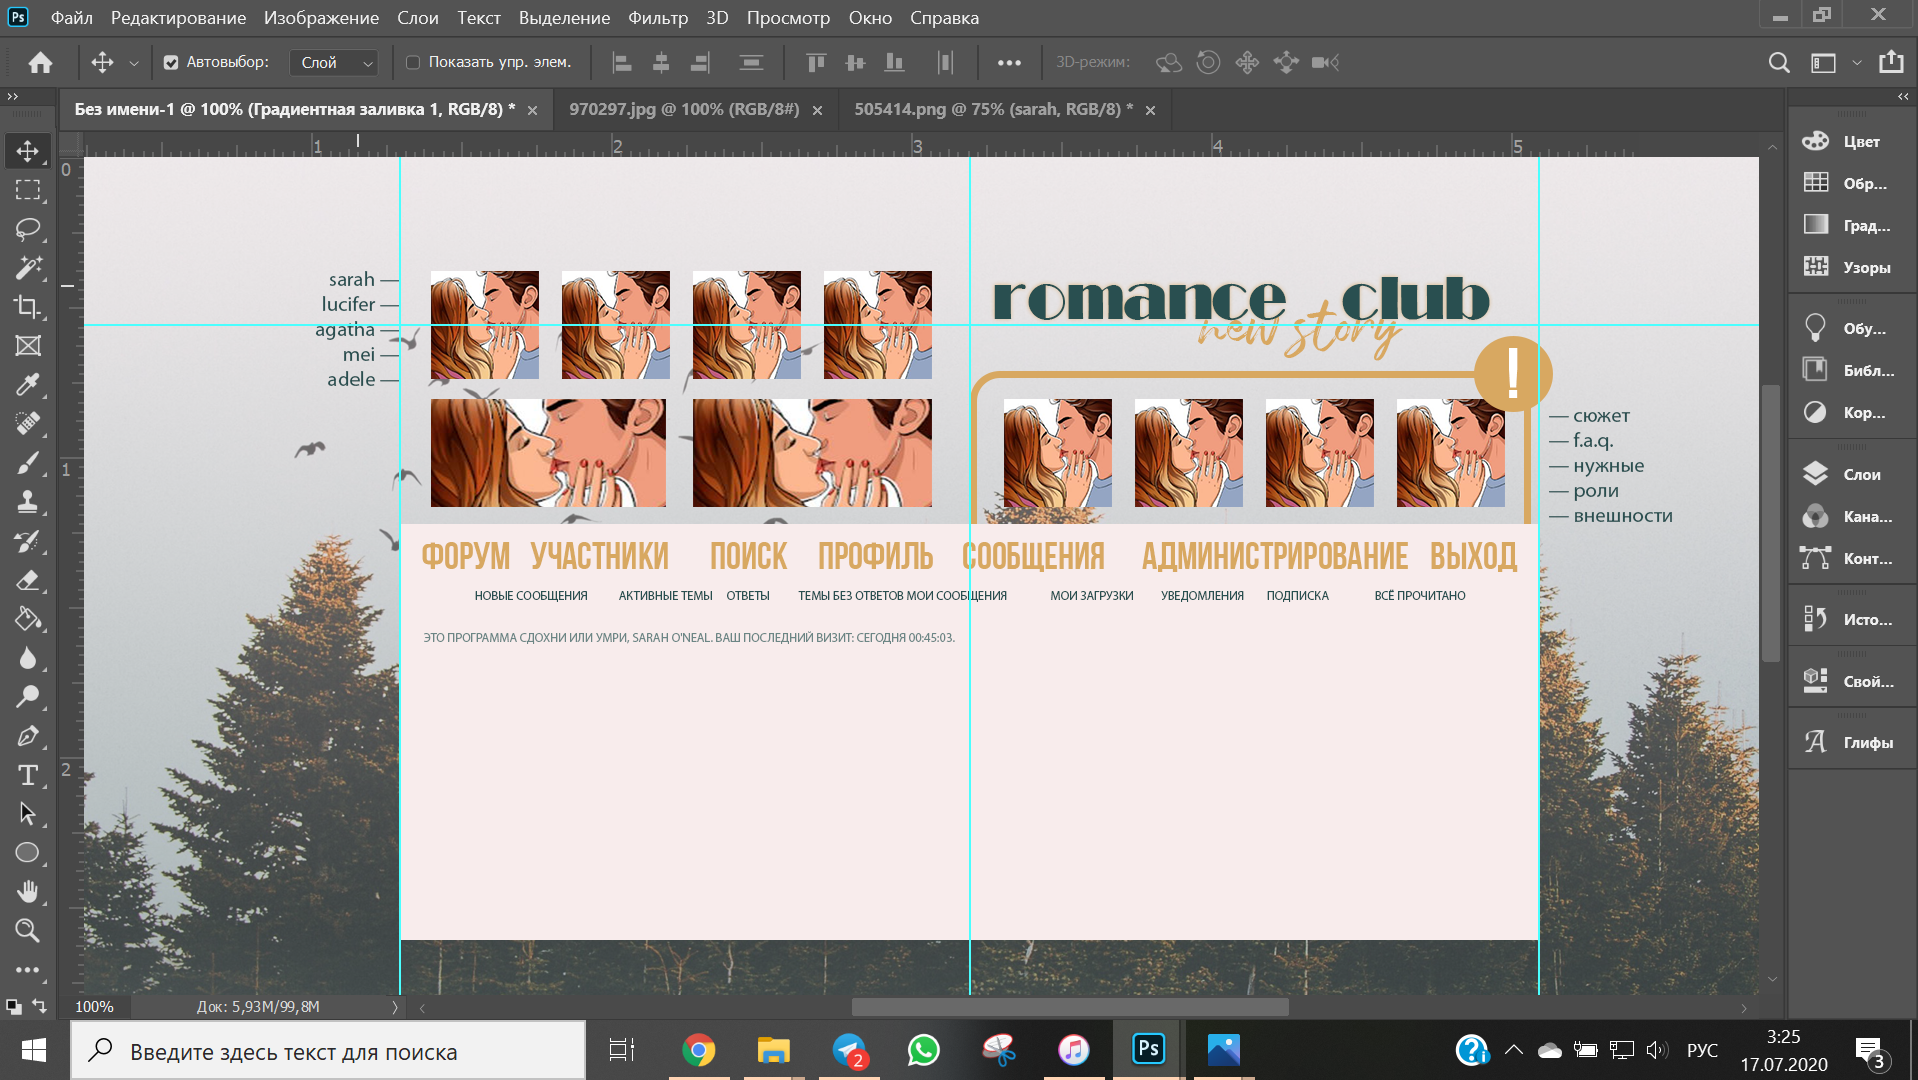Align horizontal centers of layers
Image resolution: width=1918 pixels, height=1080 pixels.
[x=661, y=62]
